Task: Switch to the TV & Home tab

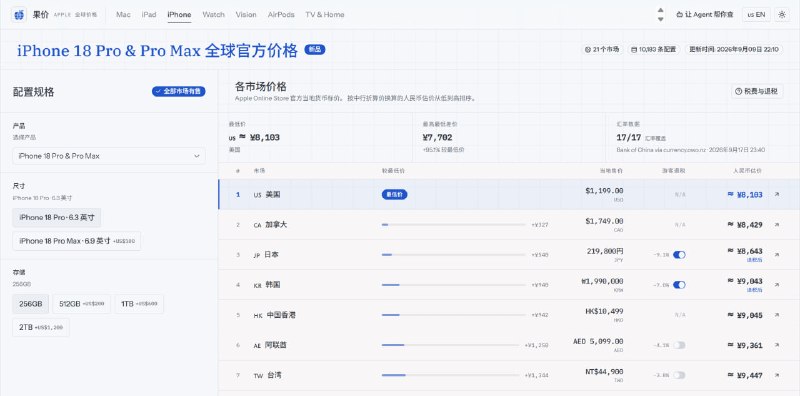Action: pyautogui.click(x=325, y=15)
